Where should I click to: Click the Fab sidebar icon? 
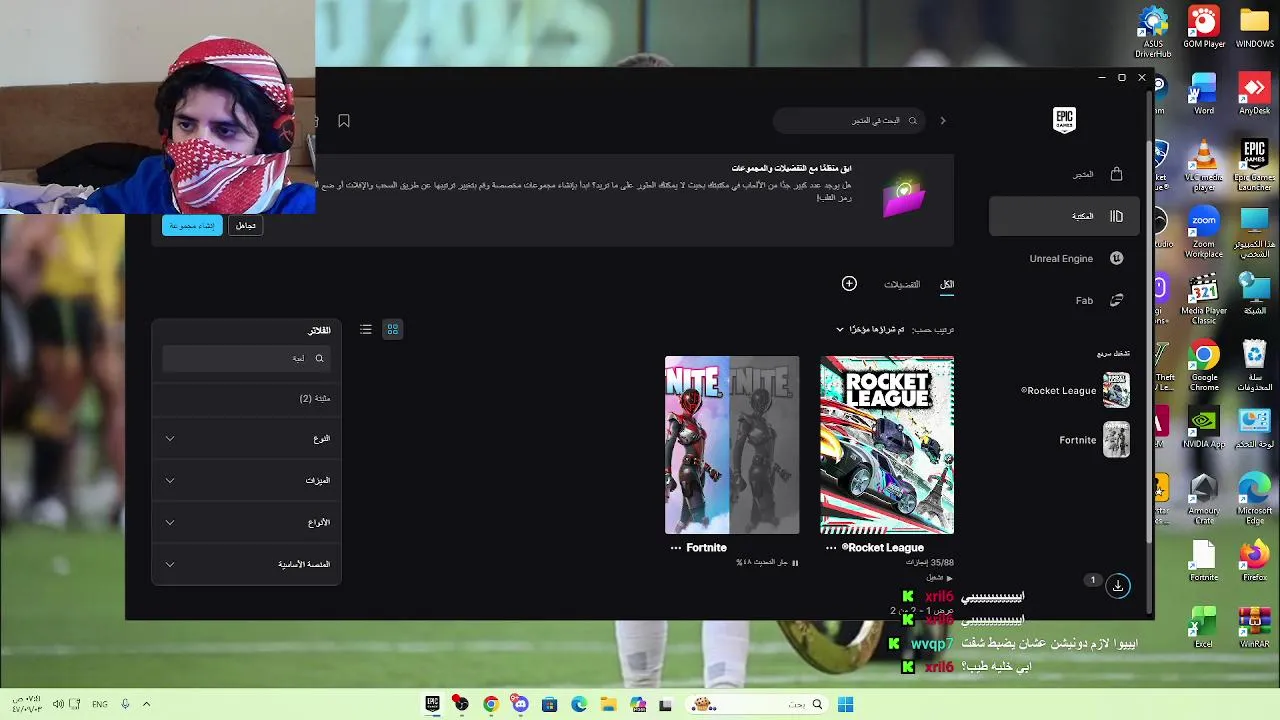coord(1117,300)
